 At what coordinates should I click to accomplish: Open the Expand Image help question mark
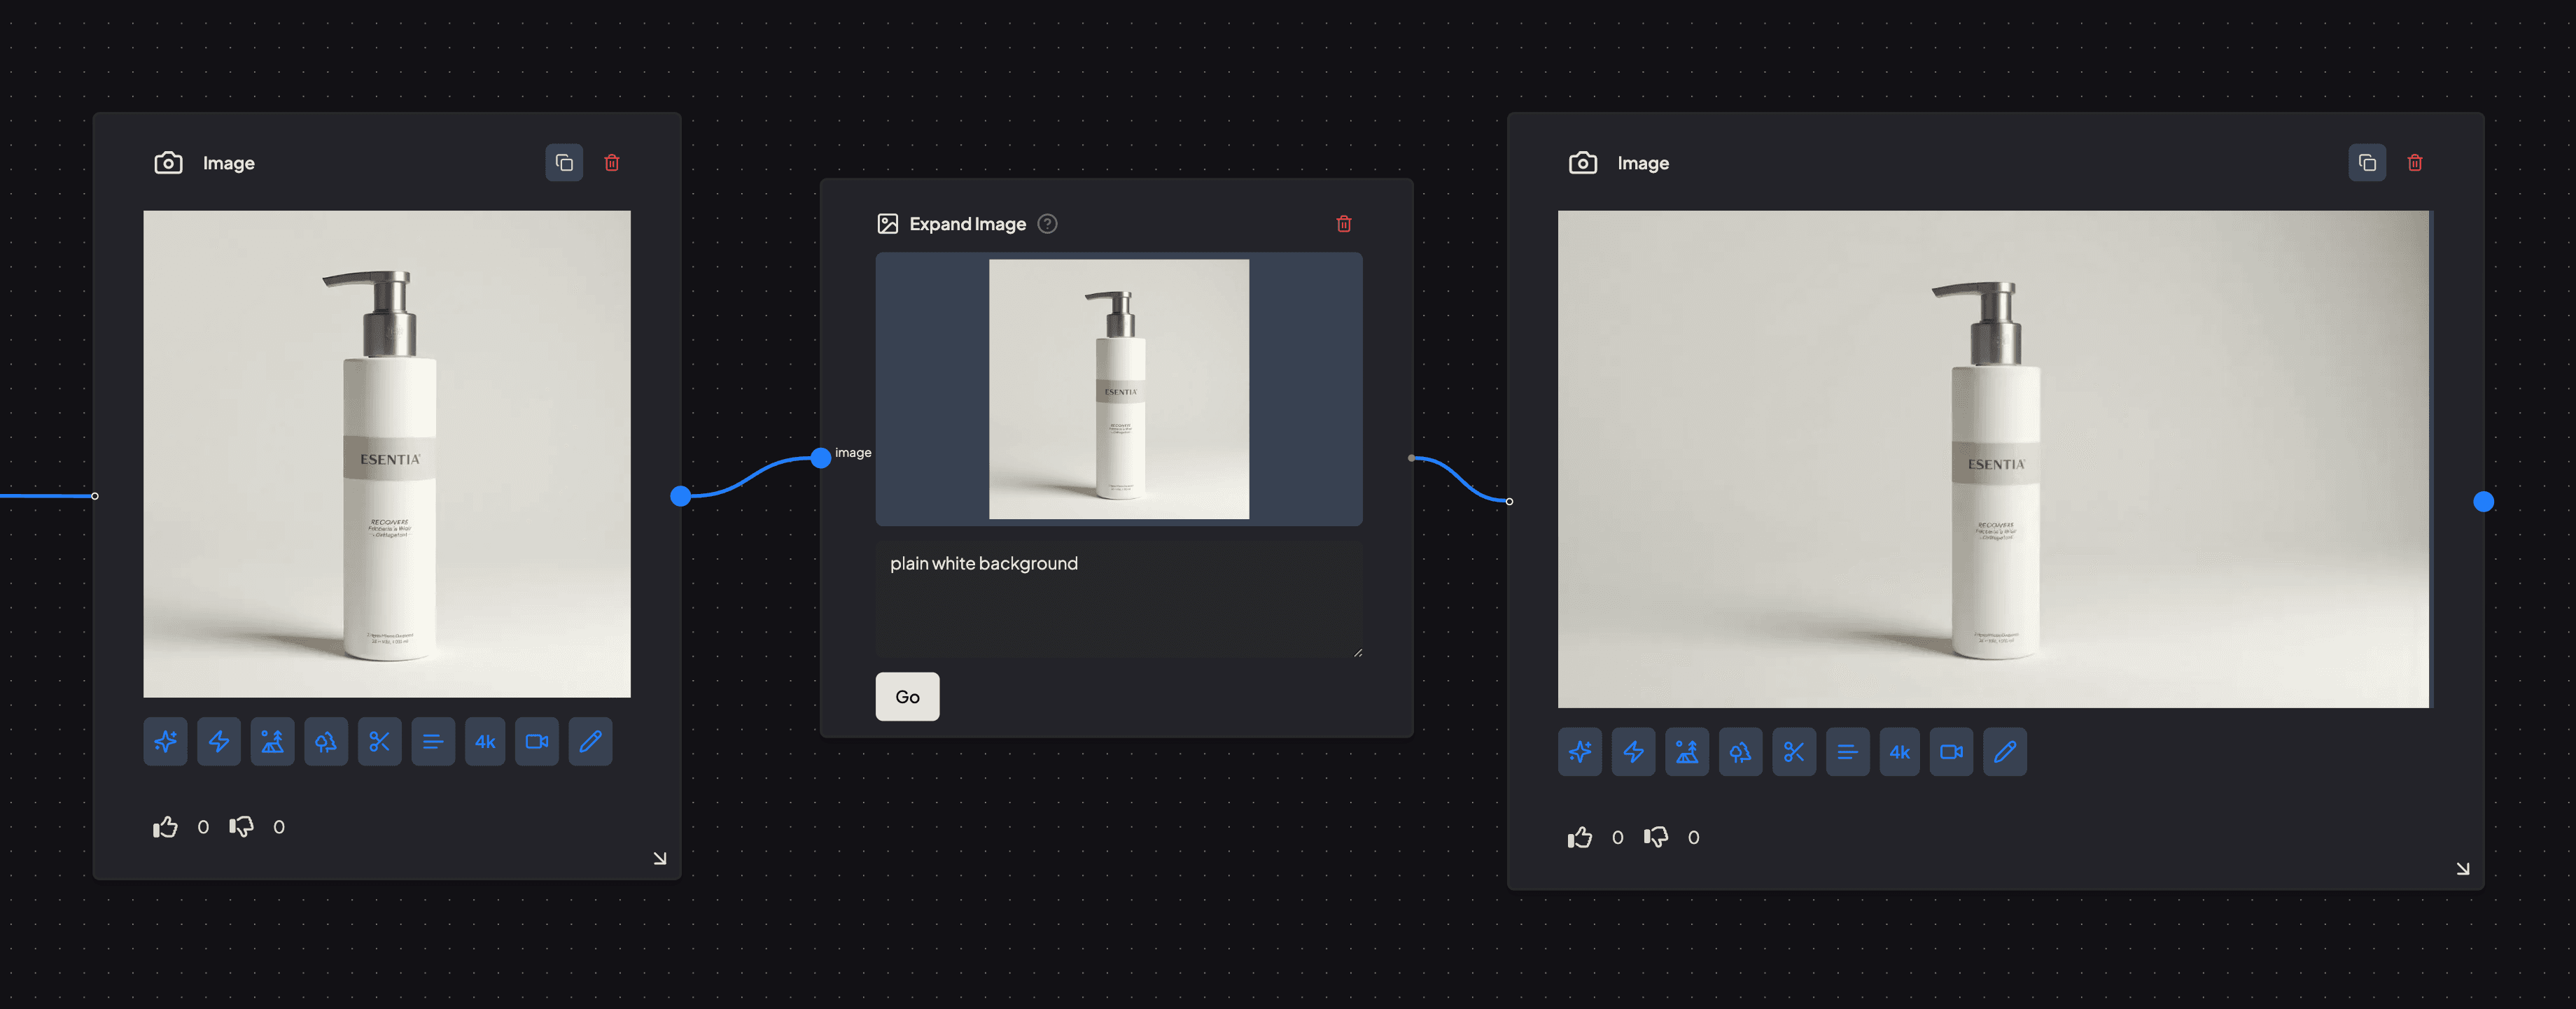coord(1047,224)
